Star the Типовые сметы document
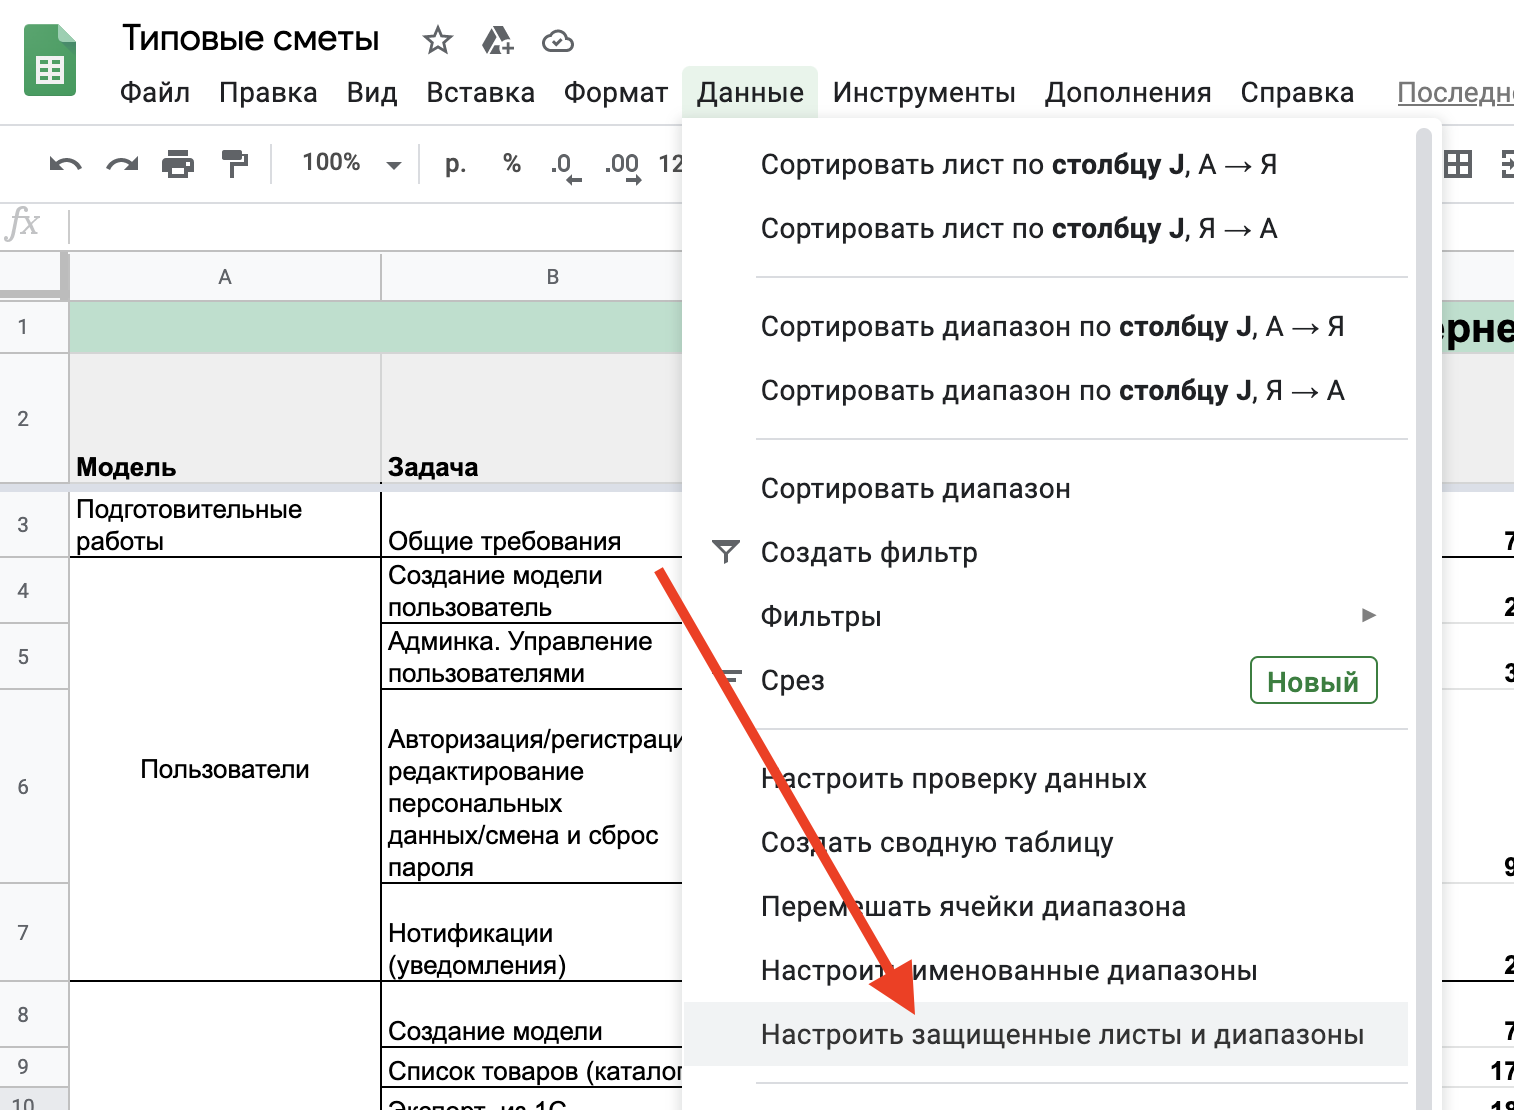This screenshot has height=1110, width=1514. 437,41
